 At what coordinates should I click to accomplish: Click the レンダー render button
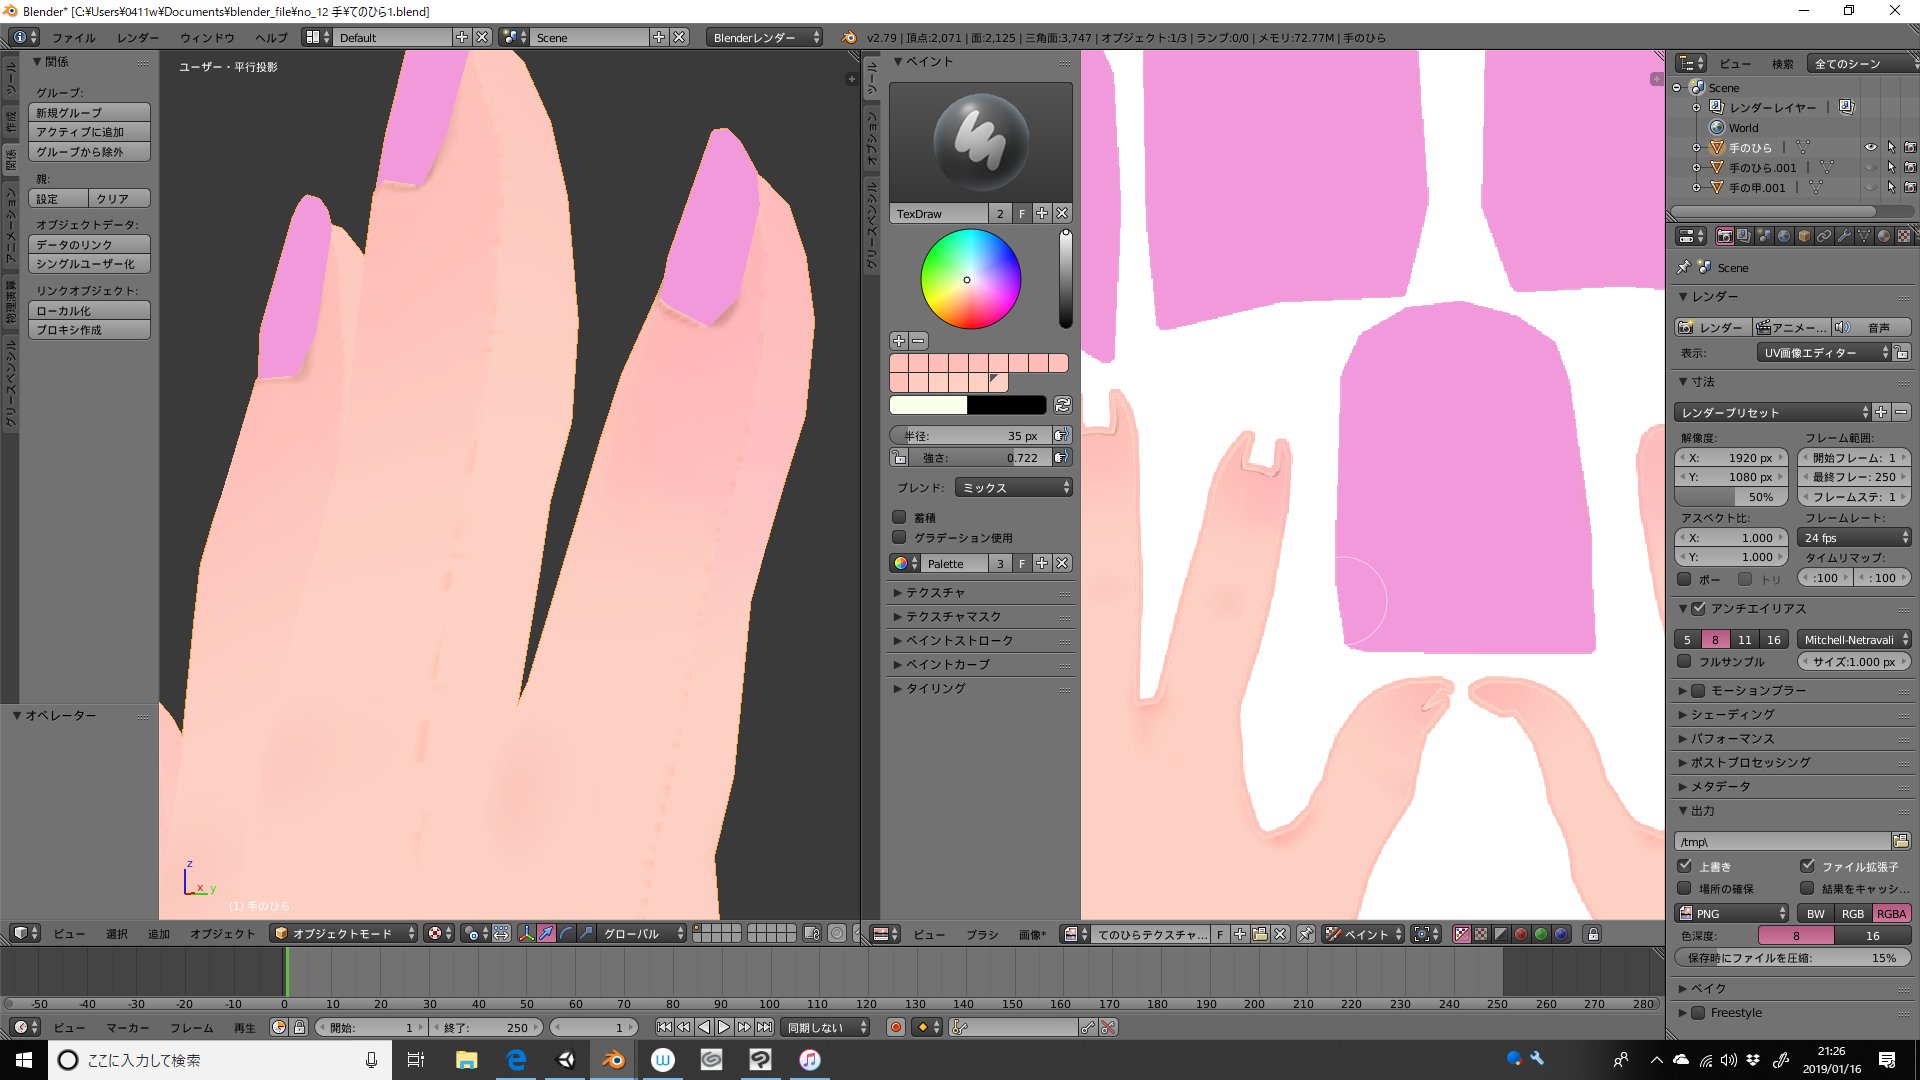tap(1712, 327)
